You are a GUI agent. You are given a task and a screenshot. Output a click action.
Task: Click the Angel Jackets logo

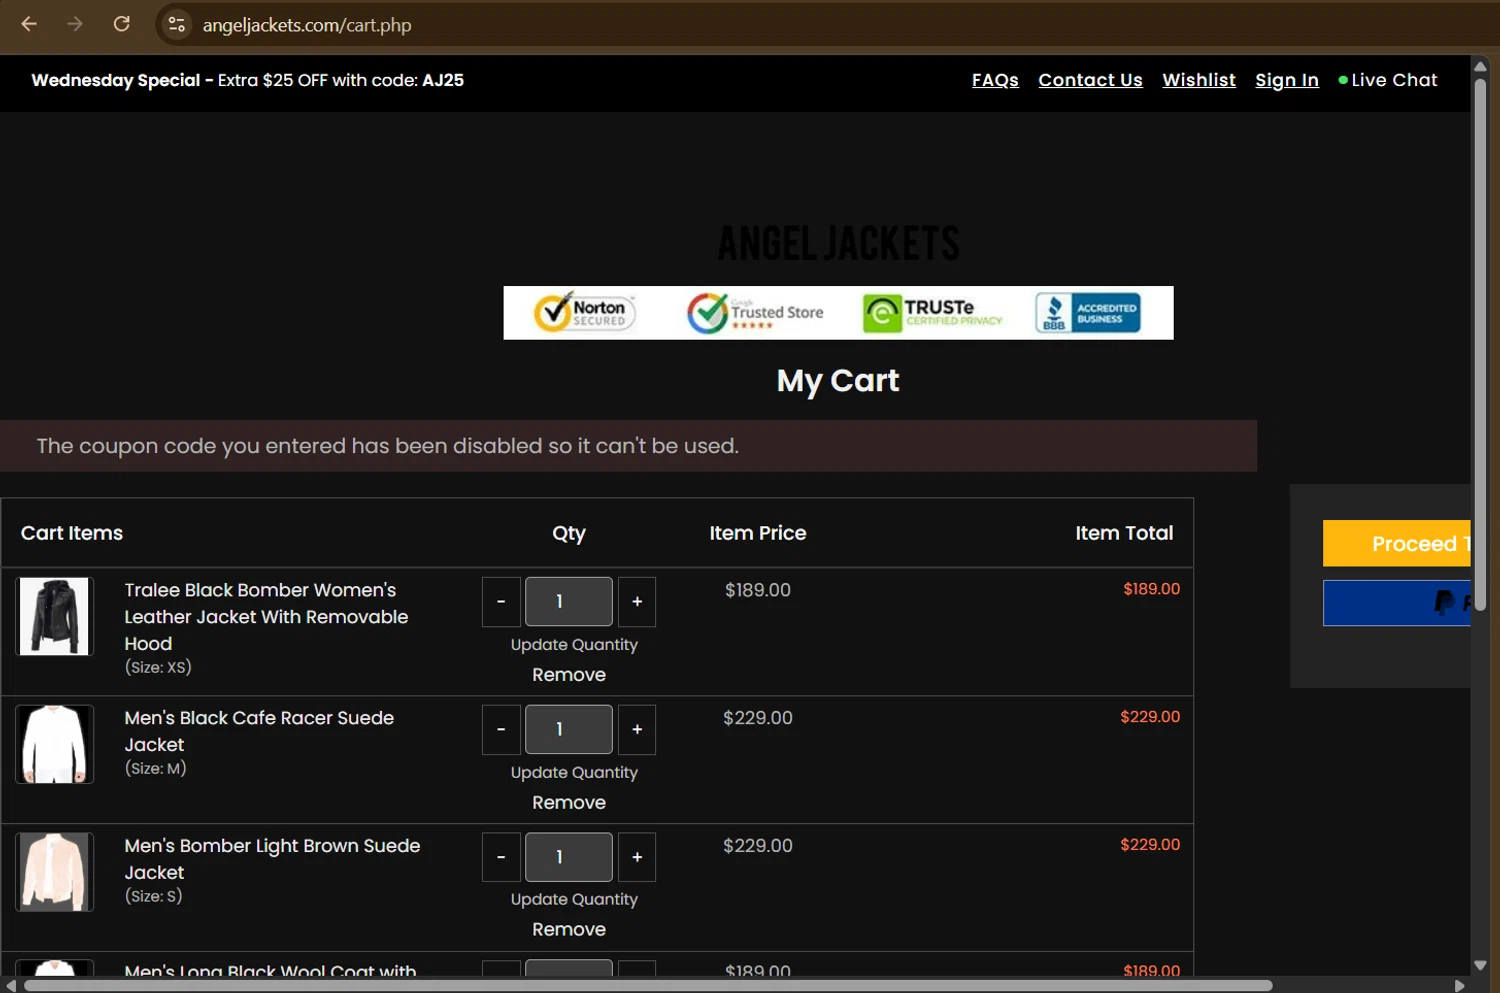(838, 243)
